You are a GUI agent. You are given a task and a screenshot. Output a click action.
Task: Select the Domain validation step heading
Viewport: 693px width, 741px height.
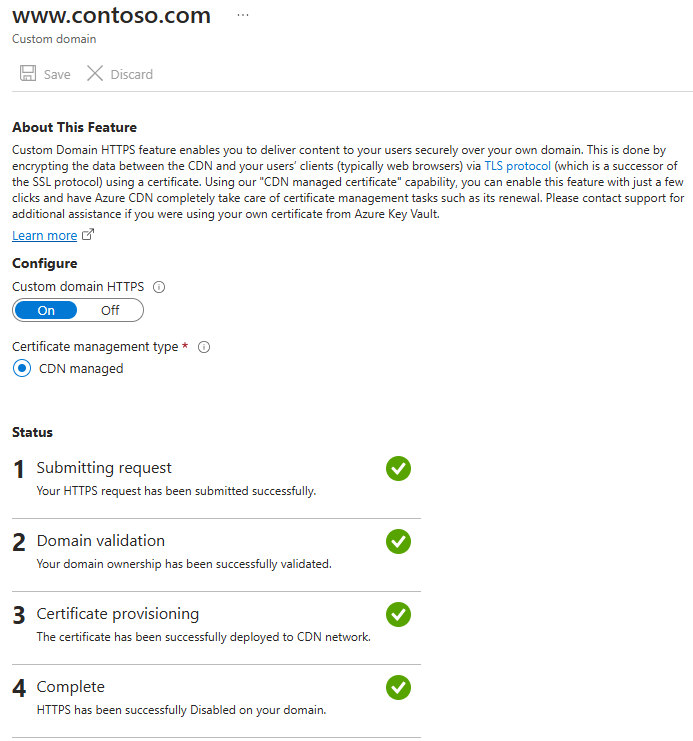[101, 541]
